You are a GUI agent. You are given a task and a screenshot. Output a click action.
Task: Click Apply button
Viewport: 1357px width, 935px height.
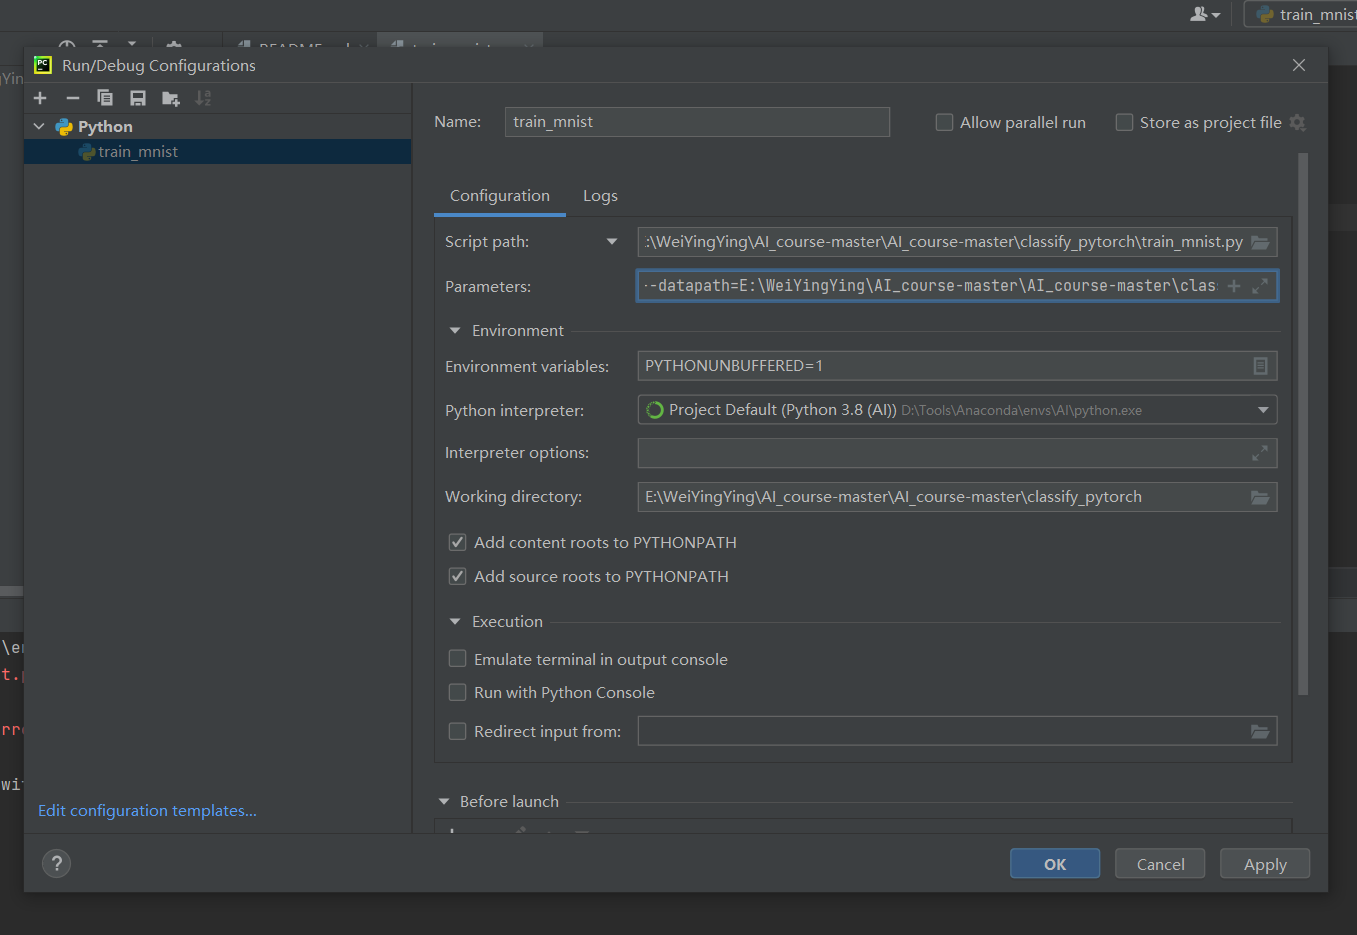tap(1265, 864)
